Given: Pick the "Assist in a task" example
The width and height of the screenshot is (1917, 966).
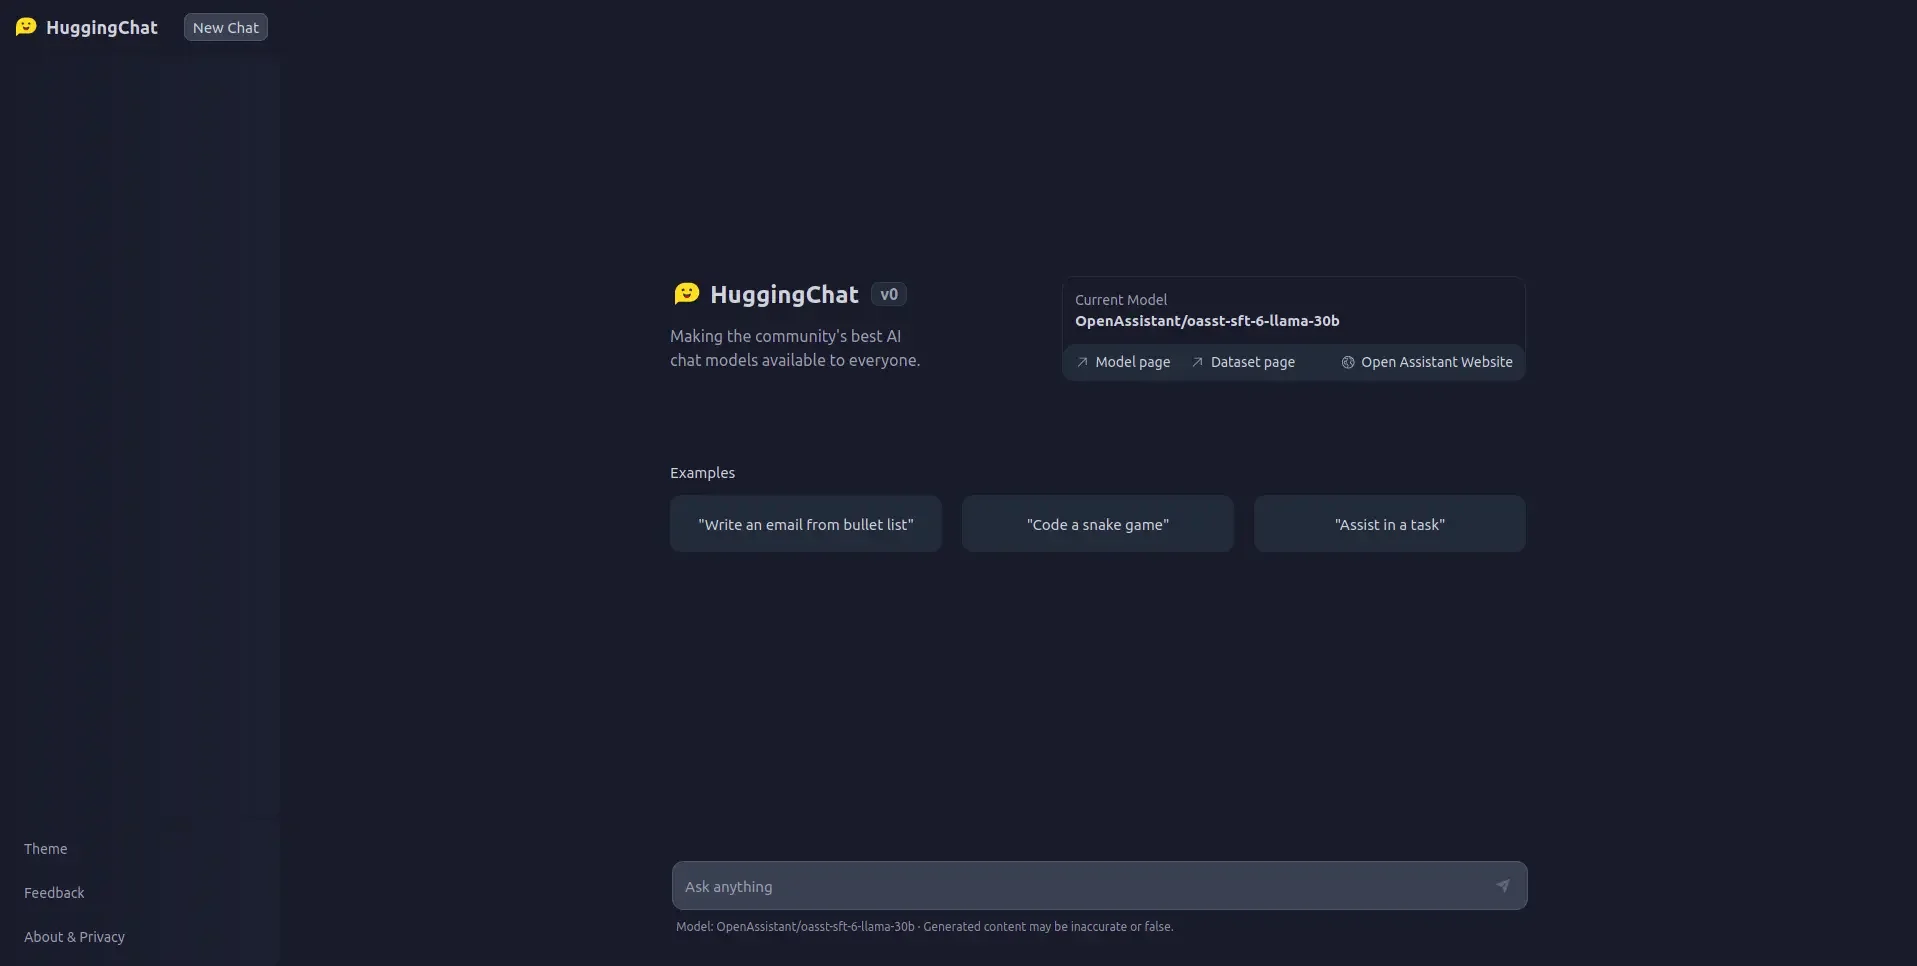Looking at the screenshot, I should (1390, 524).
